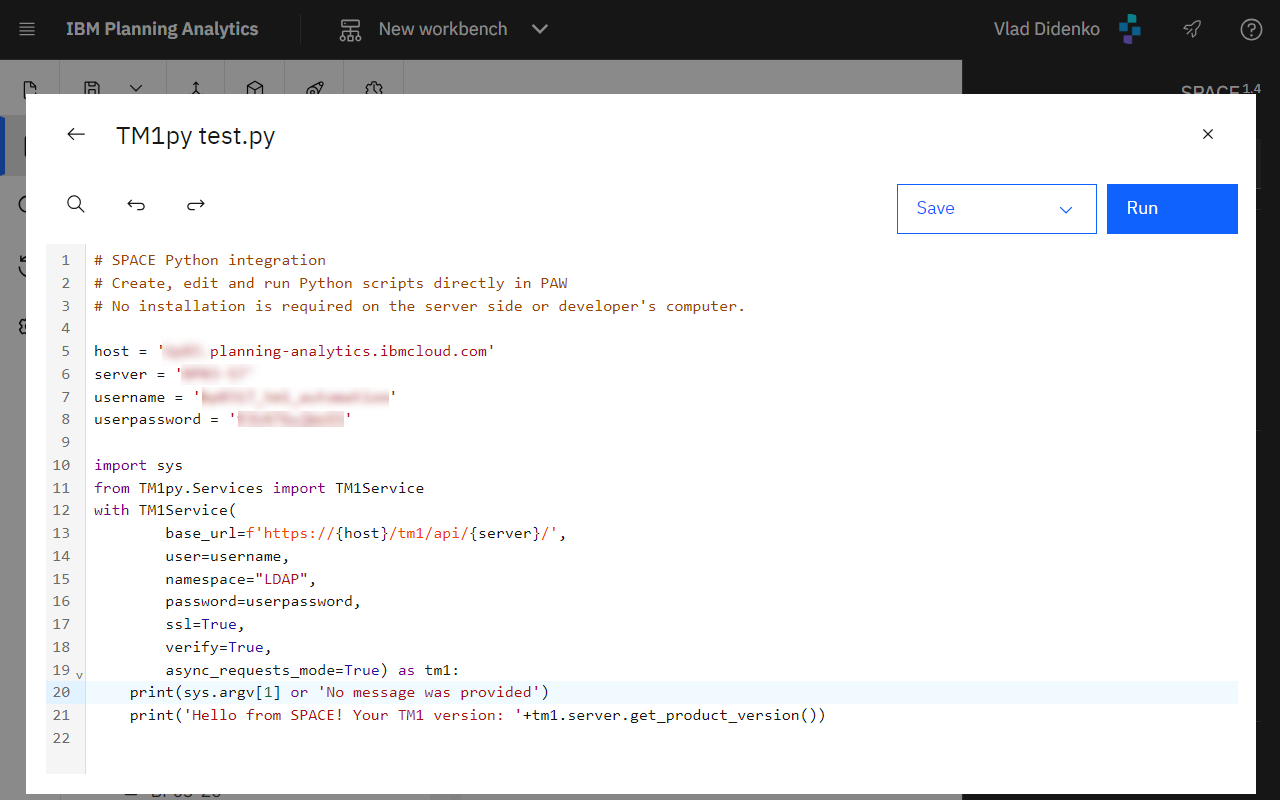Place cursor on empty line 22
Image resolution: width=1280 pixels, height=800 pixels.
[x=661, y=738]
